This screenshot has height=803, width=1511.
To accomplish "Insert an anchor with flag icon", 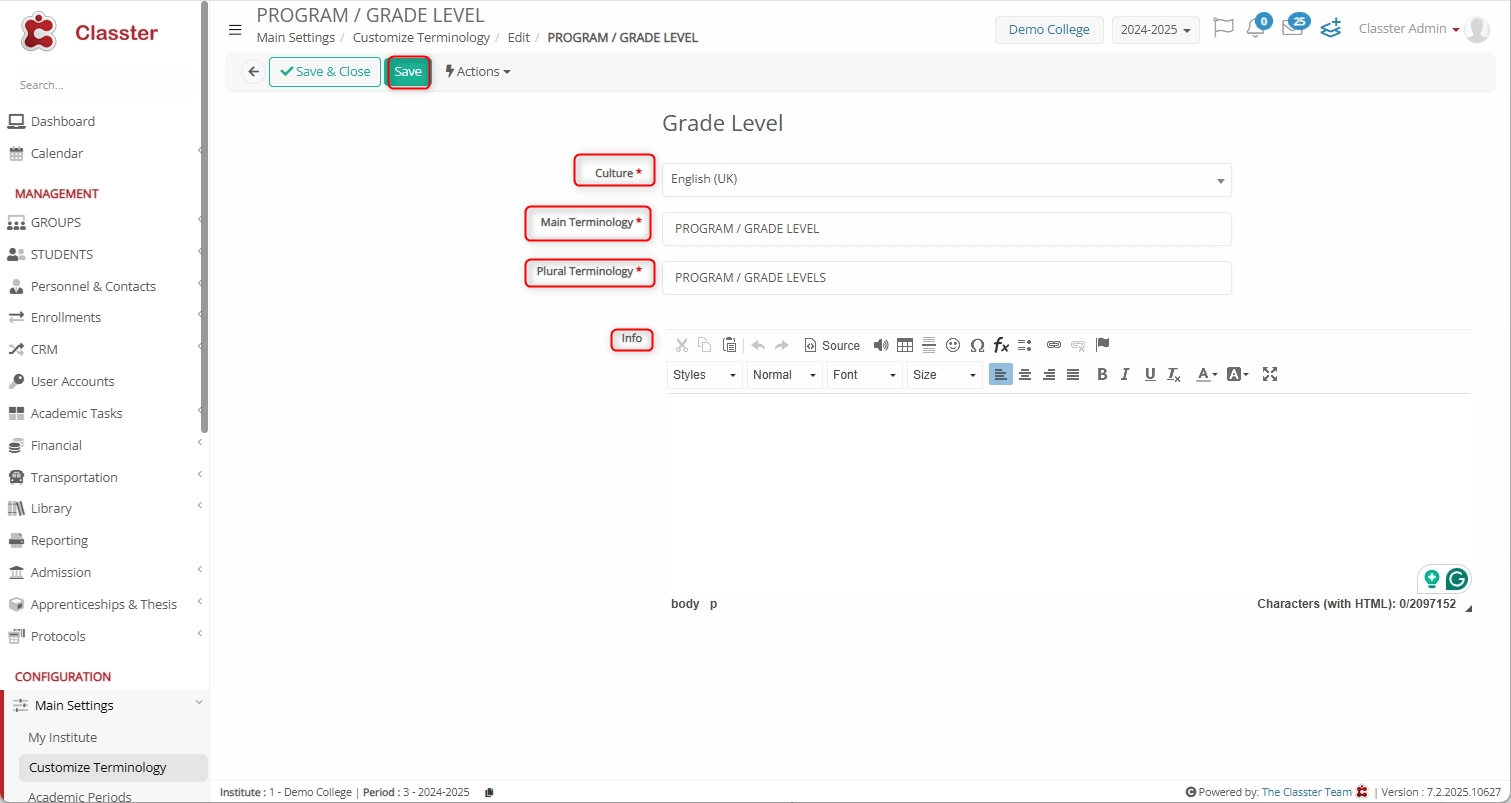I will [1102, 345].
